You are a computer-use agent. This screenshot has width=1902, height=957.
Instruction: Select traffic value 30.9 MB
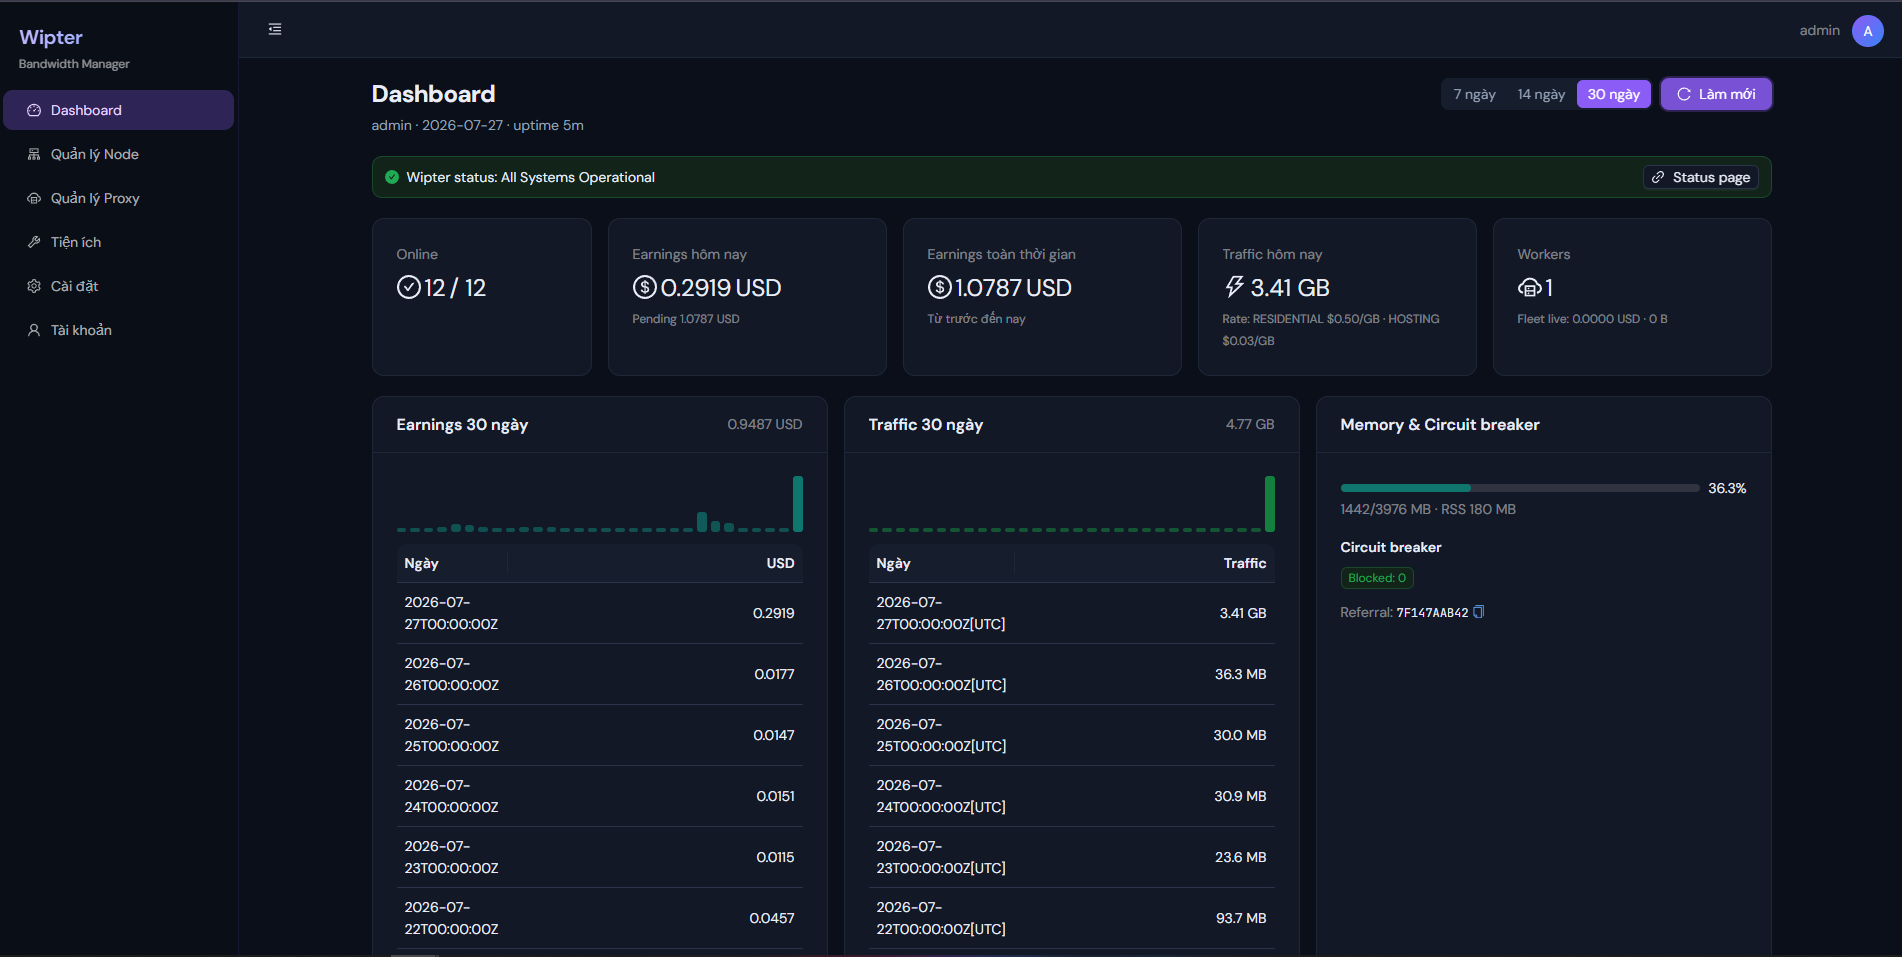click(1240, 796)
